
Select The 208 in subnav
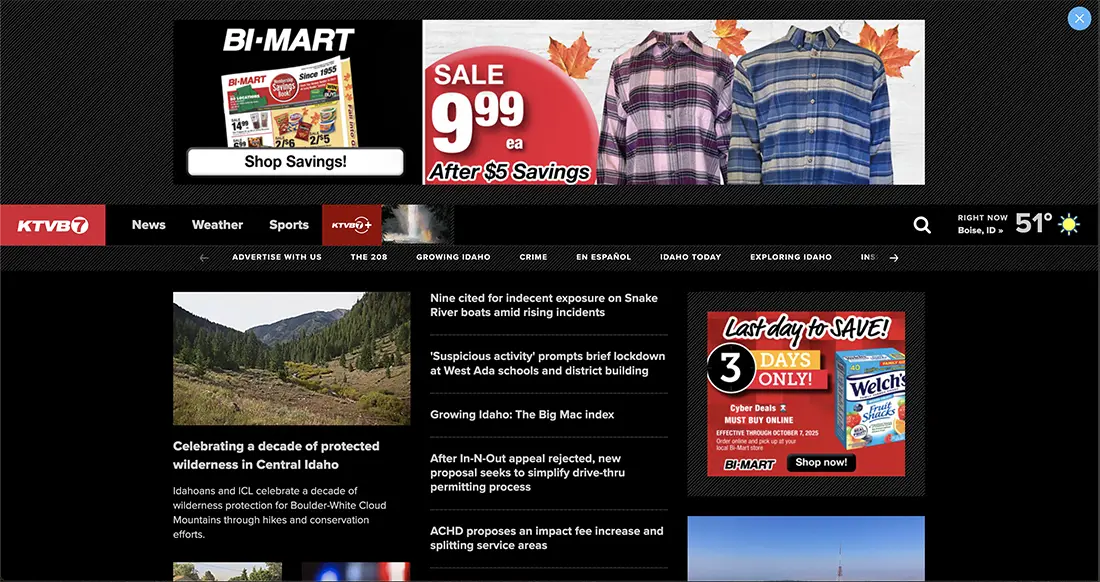[369, 257]
